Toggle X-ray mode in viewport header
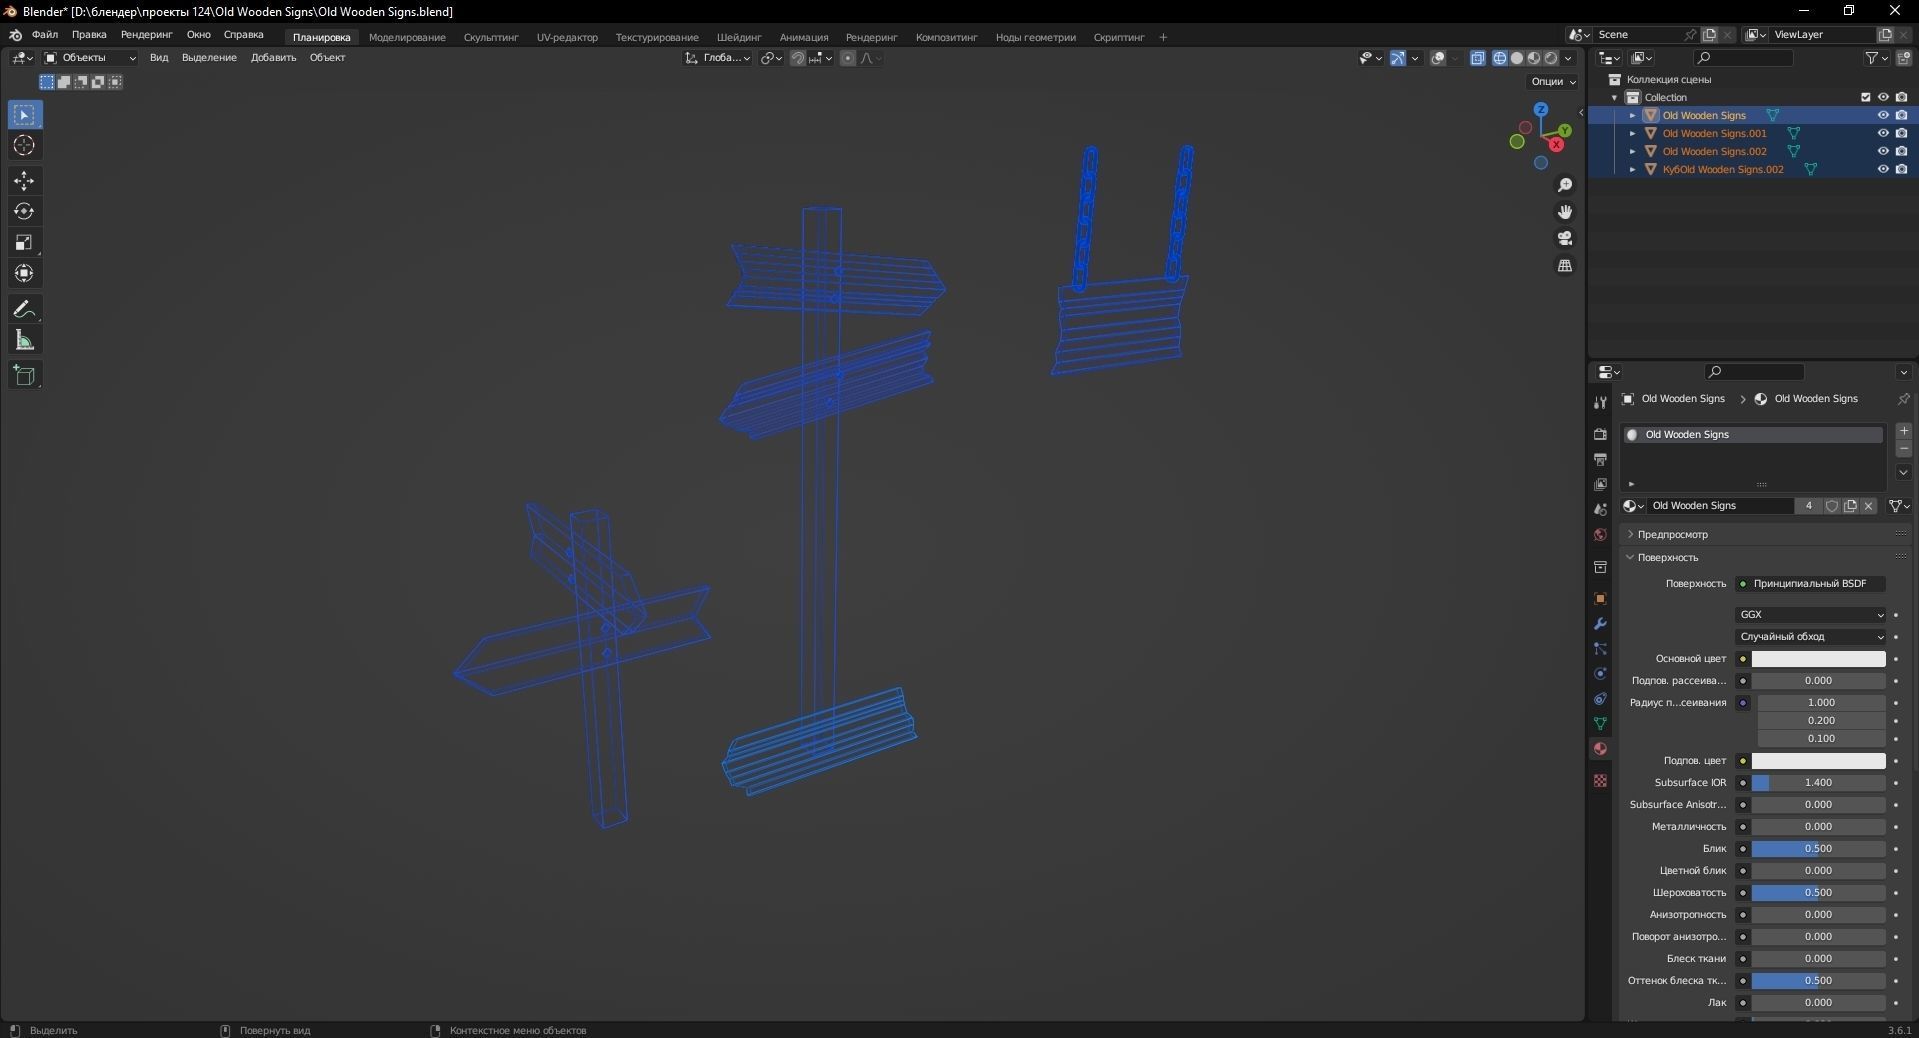 coord(1478,58)
